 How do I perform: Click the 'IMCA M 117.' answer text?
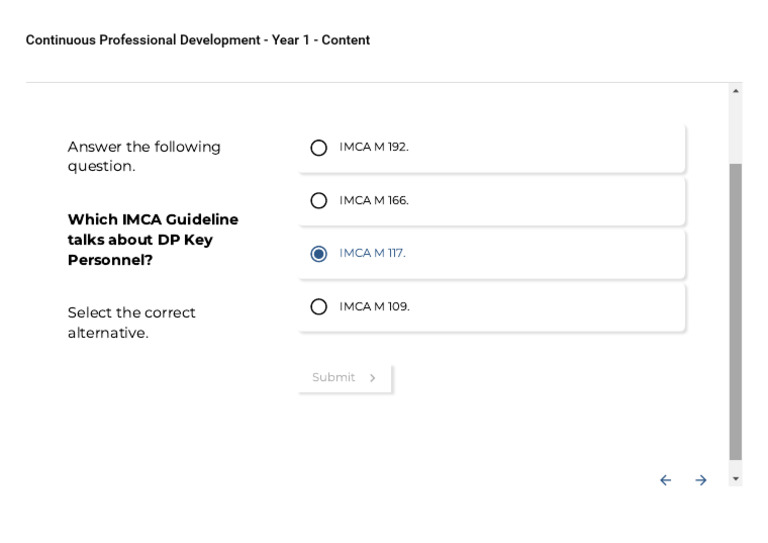click(x=372, y=253)
